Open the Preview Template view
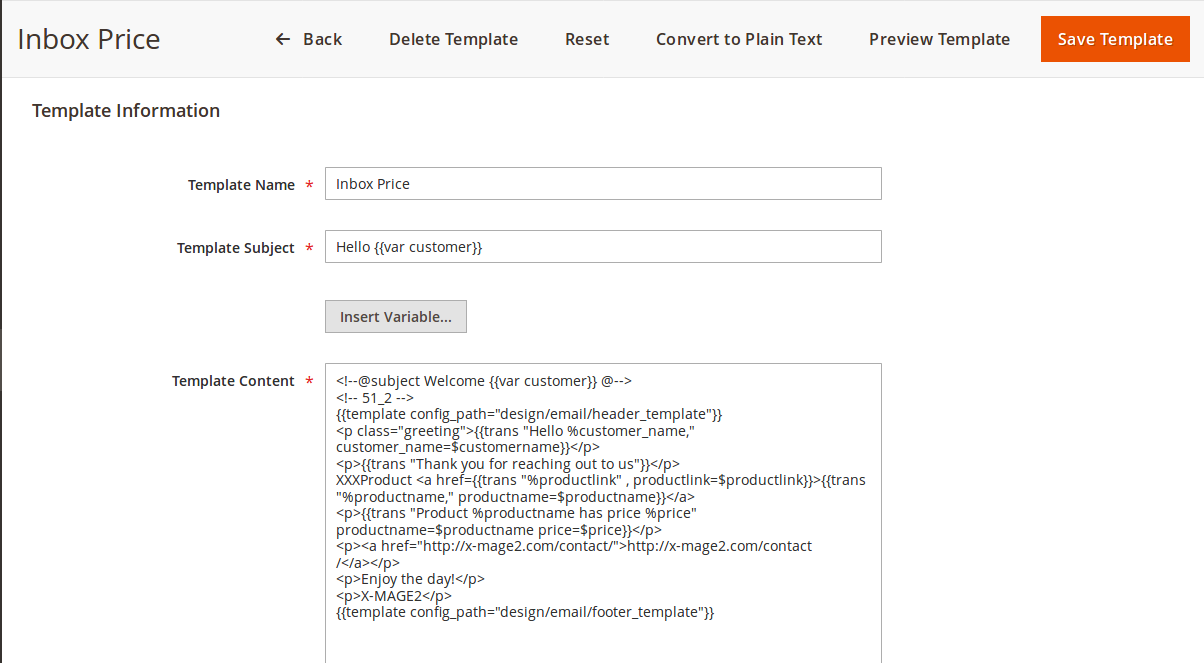Screen dimensions: 1204x663 (x=939, y=40)
